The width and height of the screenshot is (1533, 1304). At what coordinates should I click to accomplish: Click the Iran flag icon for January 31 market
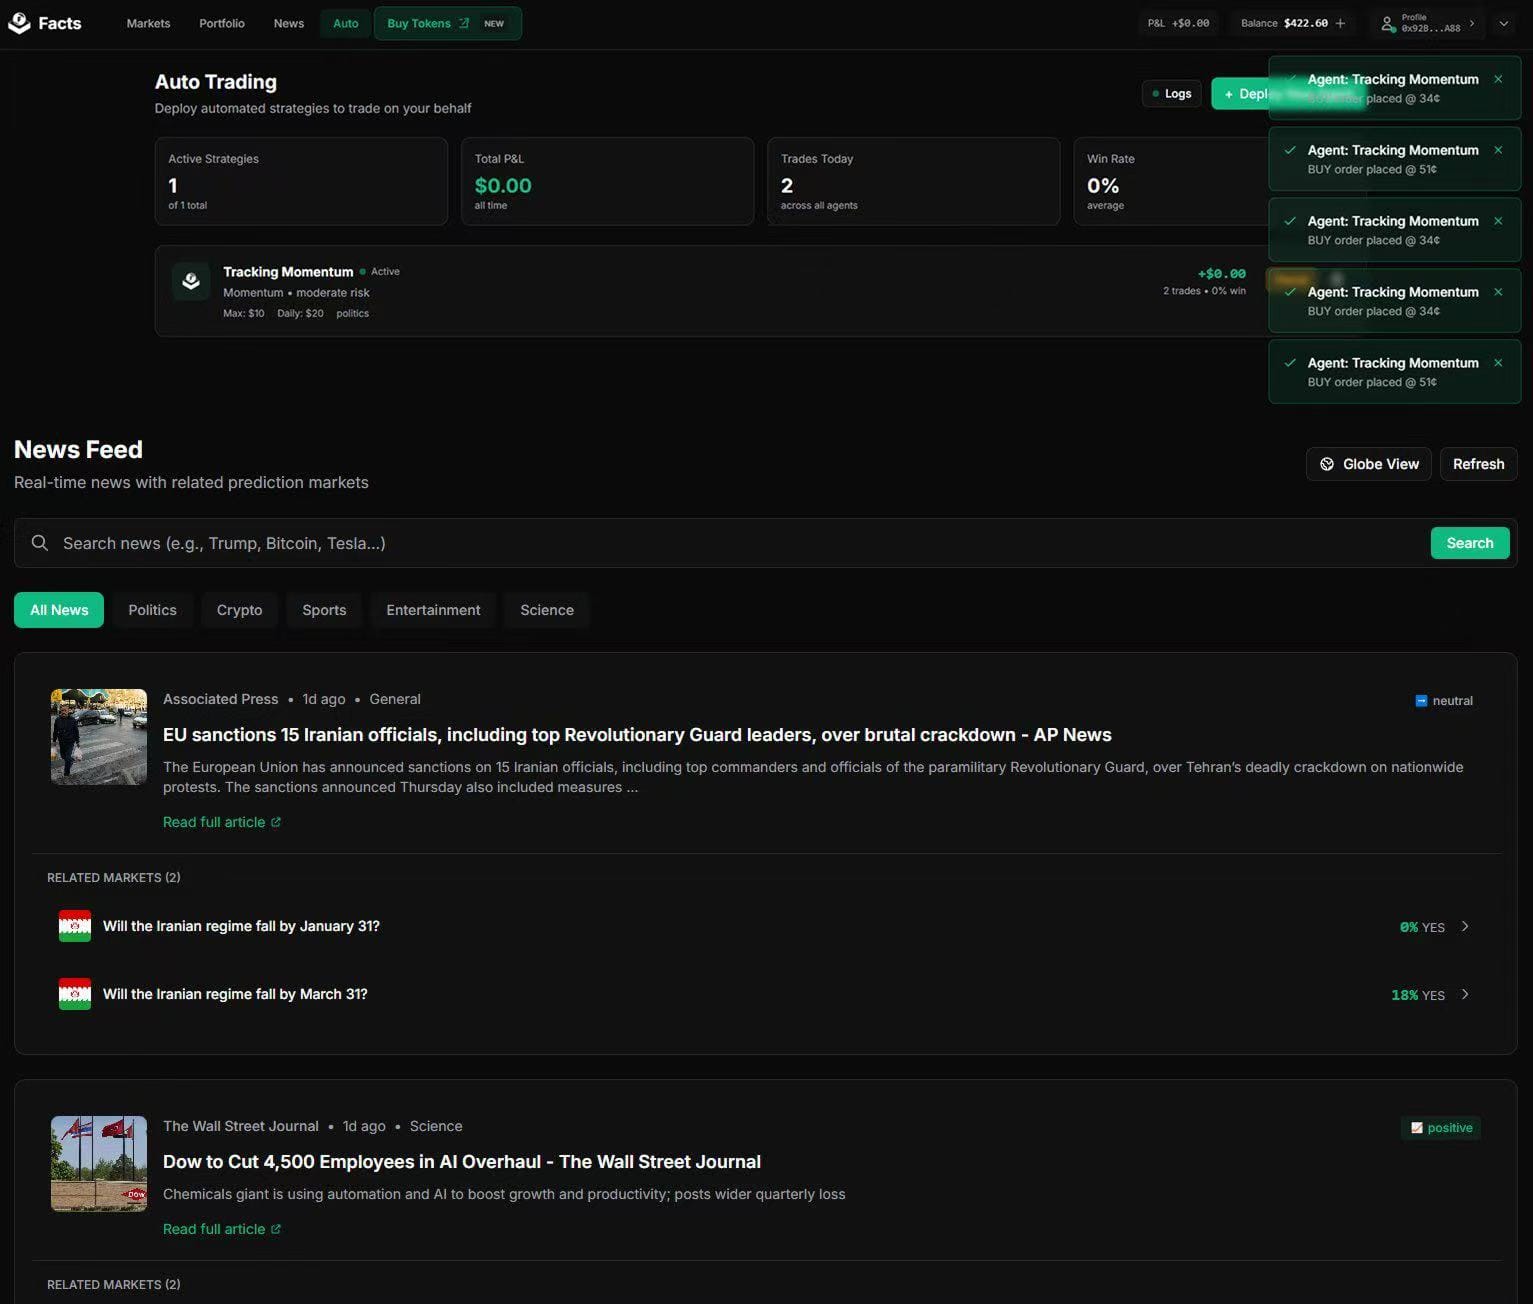75,926
